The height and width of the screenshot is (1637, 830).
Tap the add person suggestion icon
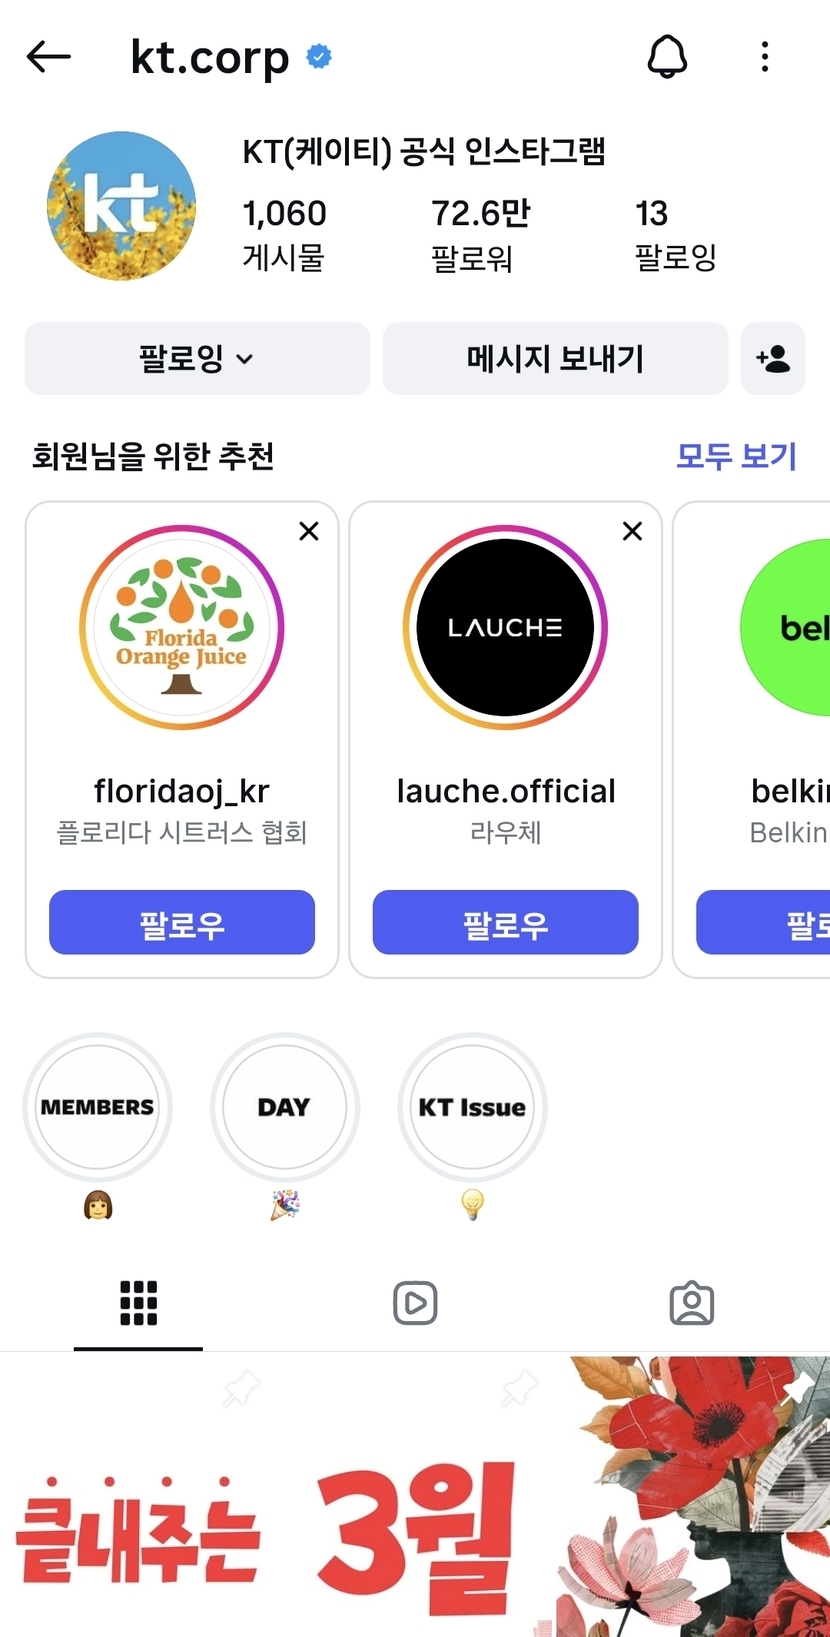pyautogui.click(x=773, y=359)
